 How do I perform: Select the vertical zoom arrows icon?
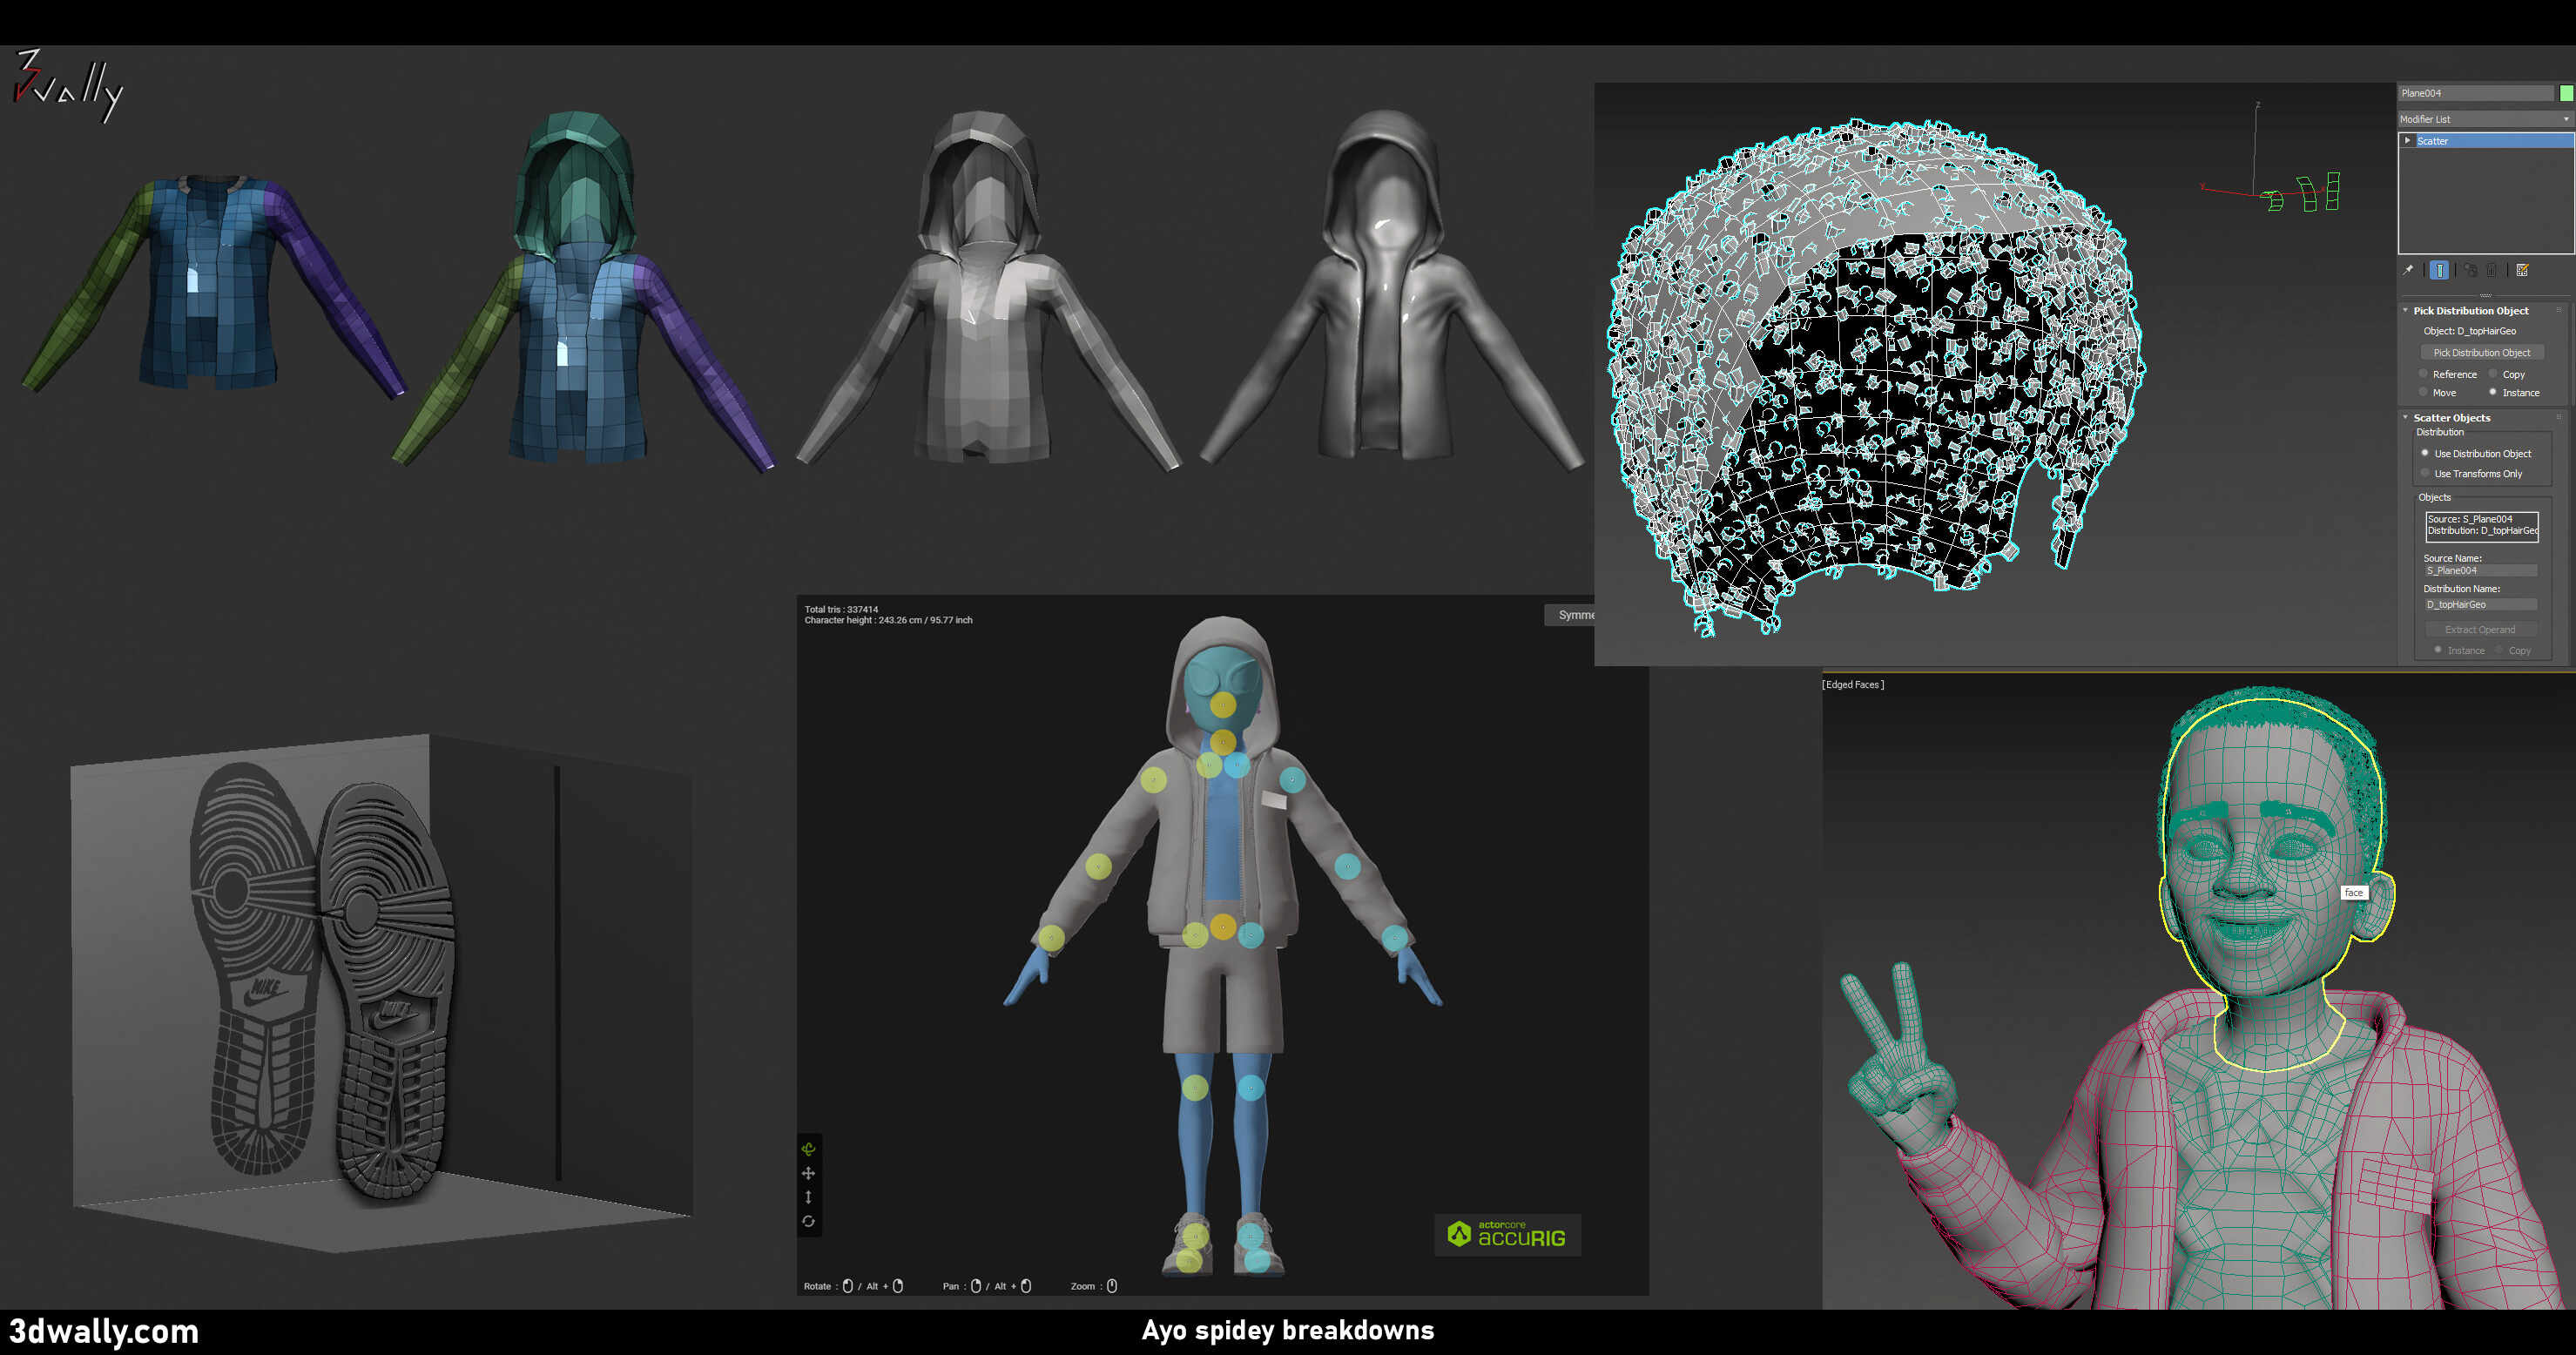pos(808,1197)
